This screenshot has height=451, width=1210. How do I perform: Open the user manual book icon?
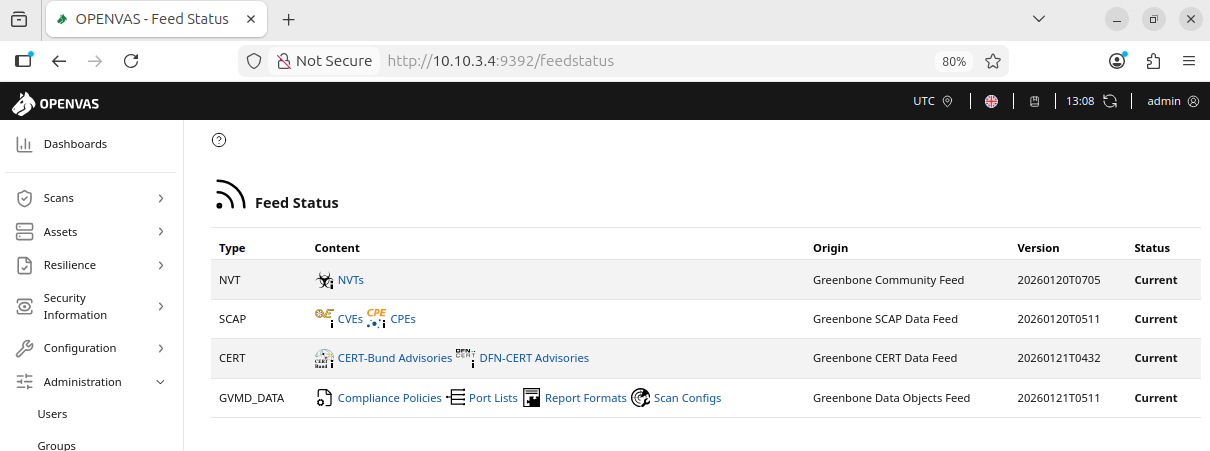(x=1035, y=101)
